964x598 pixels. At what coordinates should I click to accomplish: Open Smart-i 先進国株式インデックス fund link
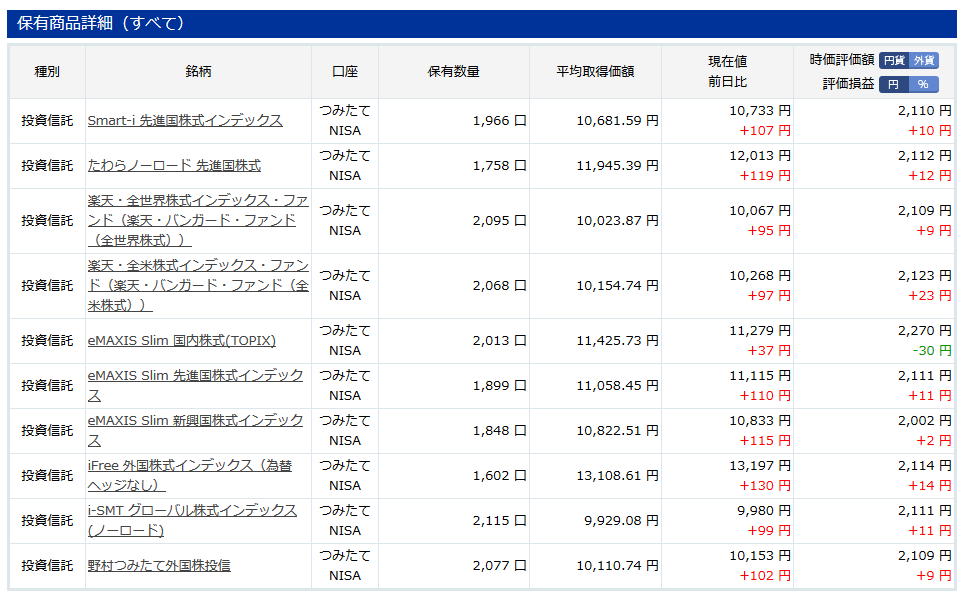[185, 120]
